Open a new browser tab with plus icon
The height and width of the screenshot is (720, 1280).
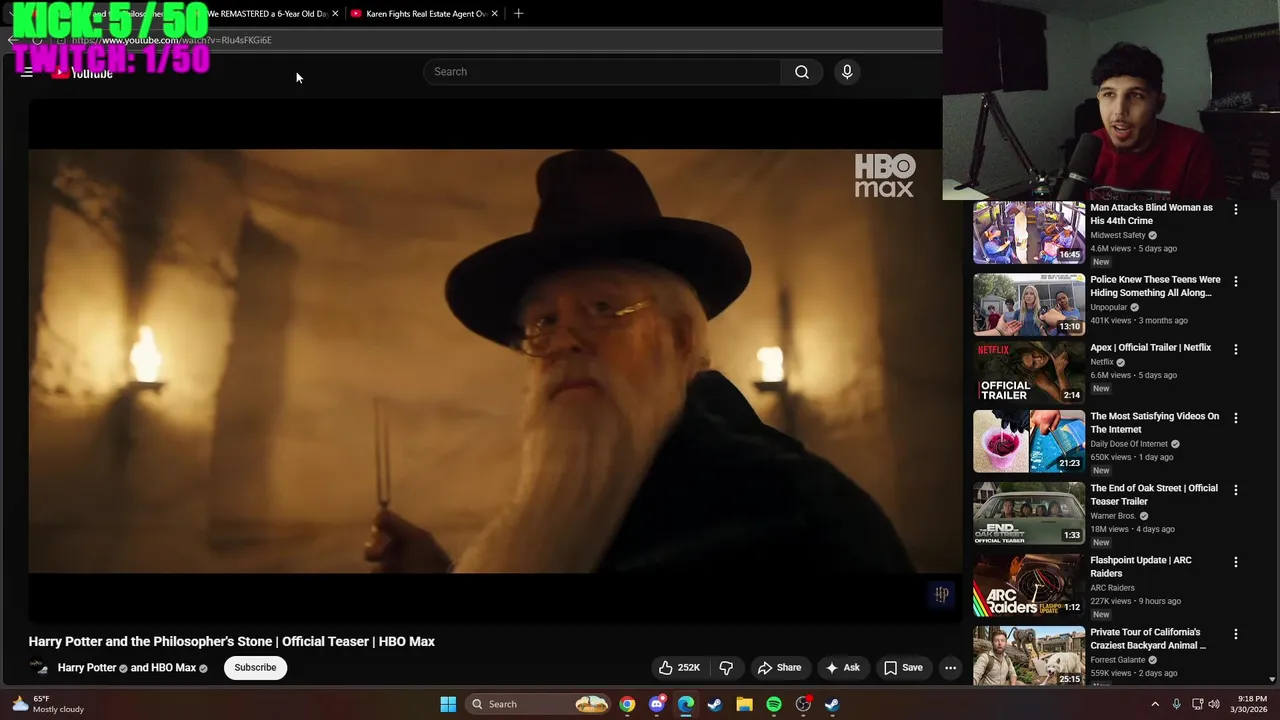click(x=518, y=14)
